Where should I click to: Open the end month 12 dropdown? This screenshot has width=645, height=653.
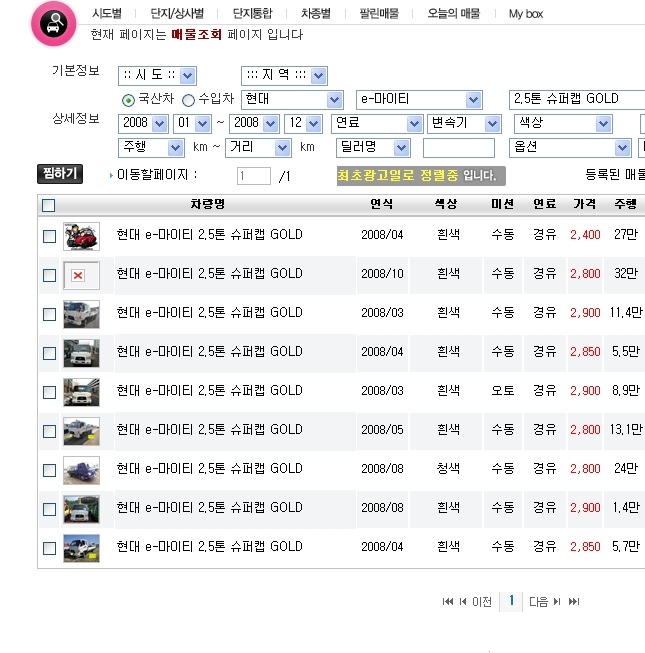tap(303, 124)
